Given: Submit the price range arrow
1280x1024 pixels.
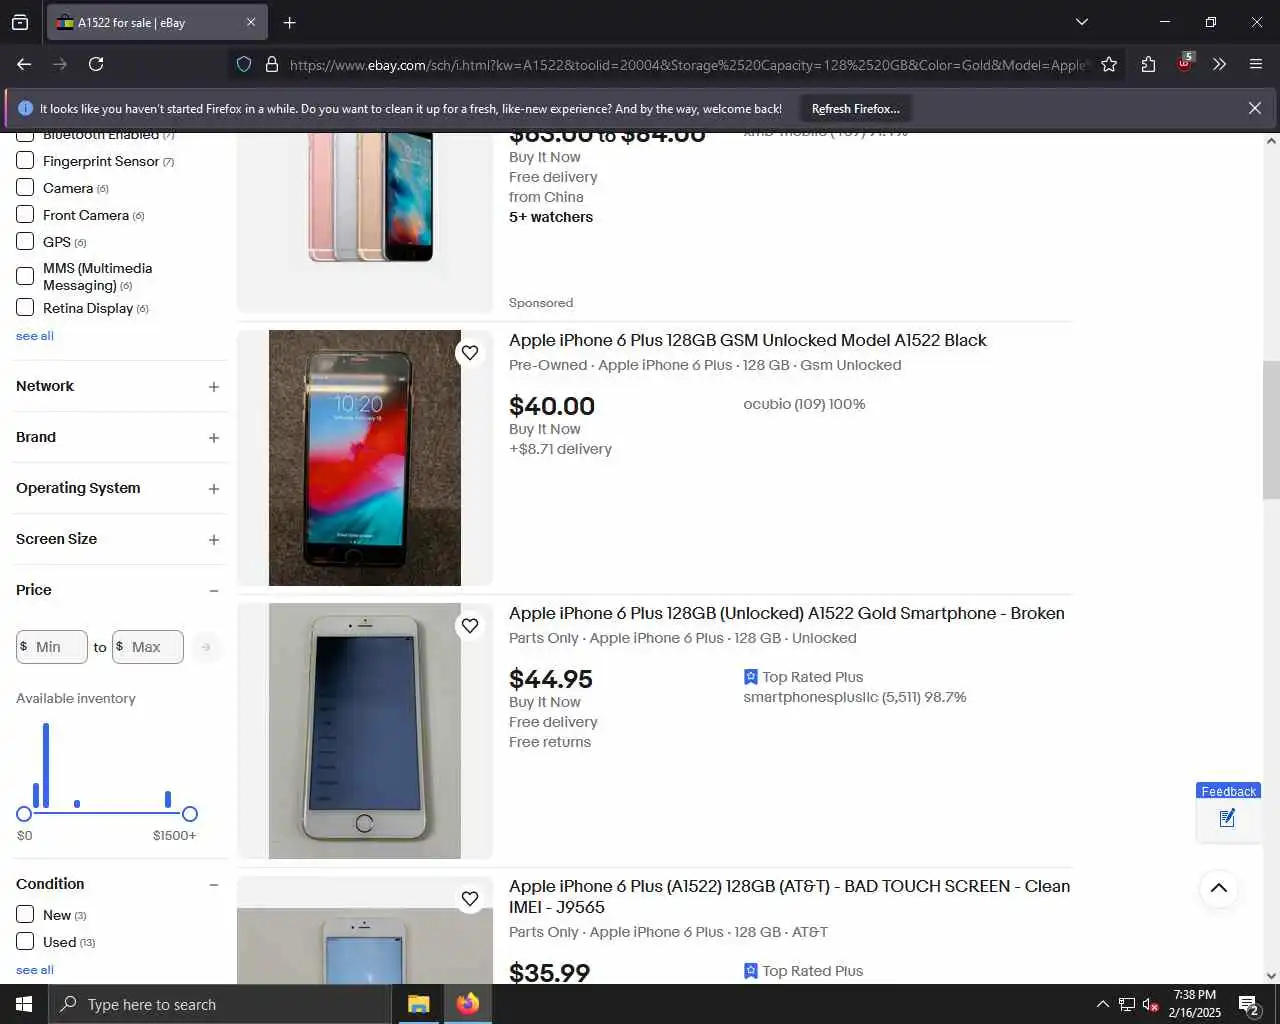Looking at the screenshot, I should pyautogui.click(x=206, y=647).
